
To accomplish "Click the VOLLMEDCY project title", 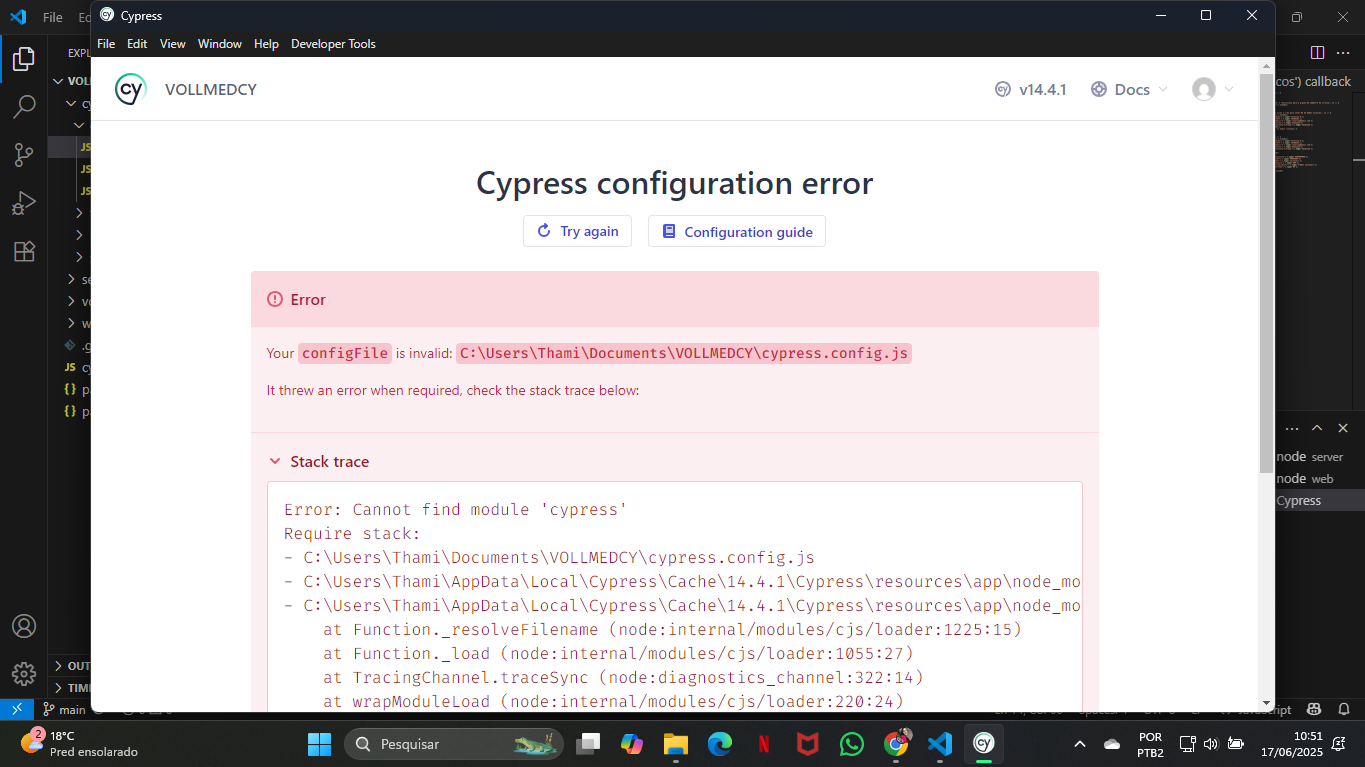I will [x=211, y=89].
